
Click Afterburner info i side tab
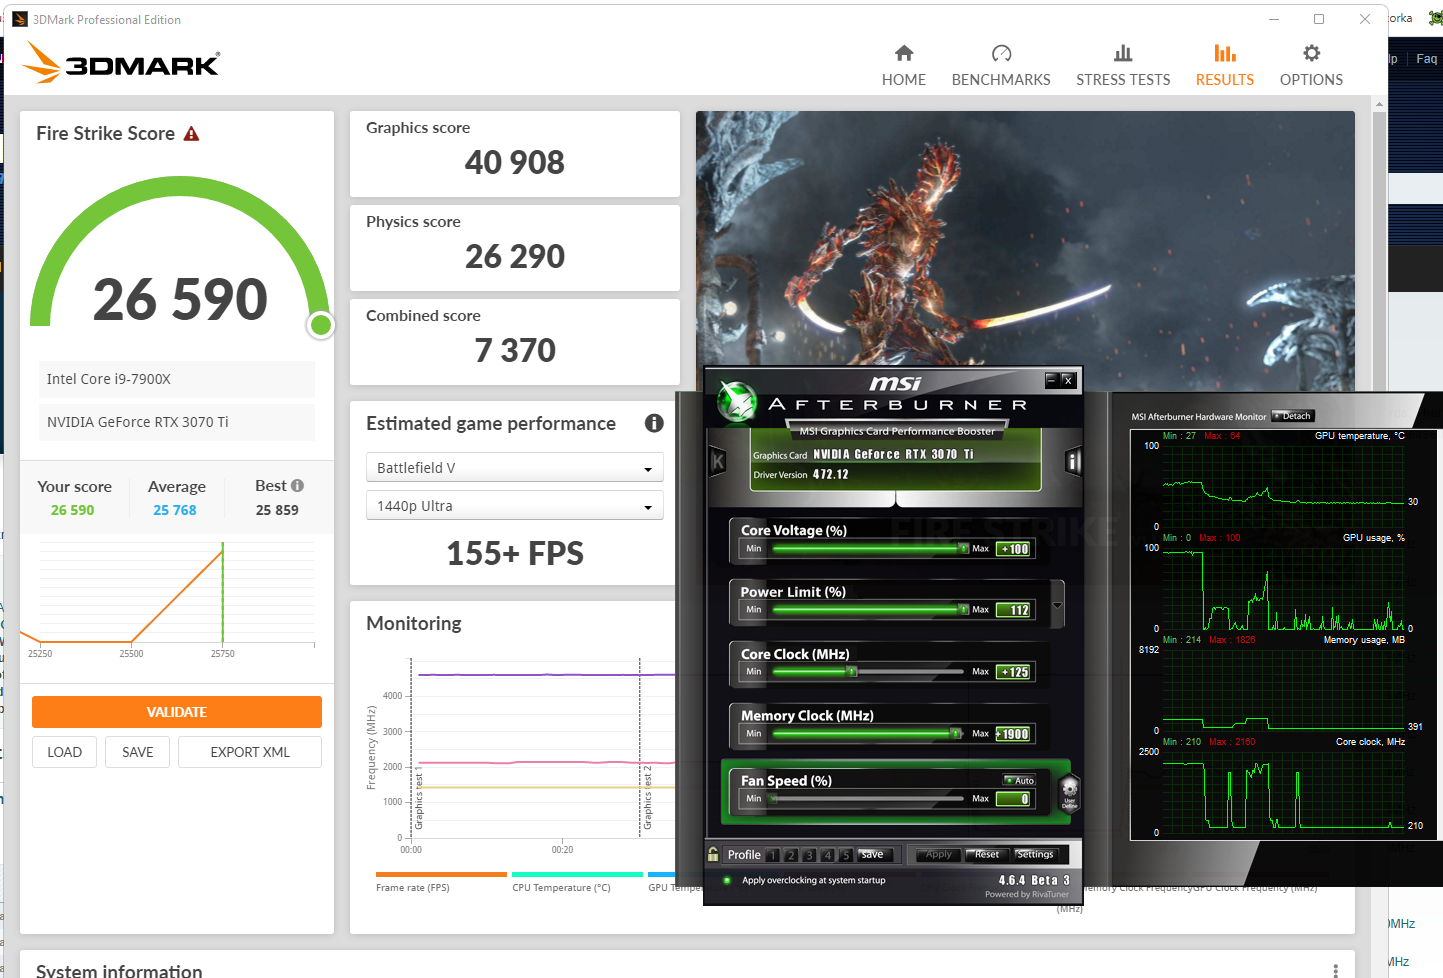tap(1074, 461)
